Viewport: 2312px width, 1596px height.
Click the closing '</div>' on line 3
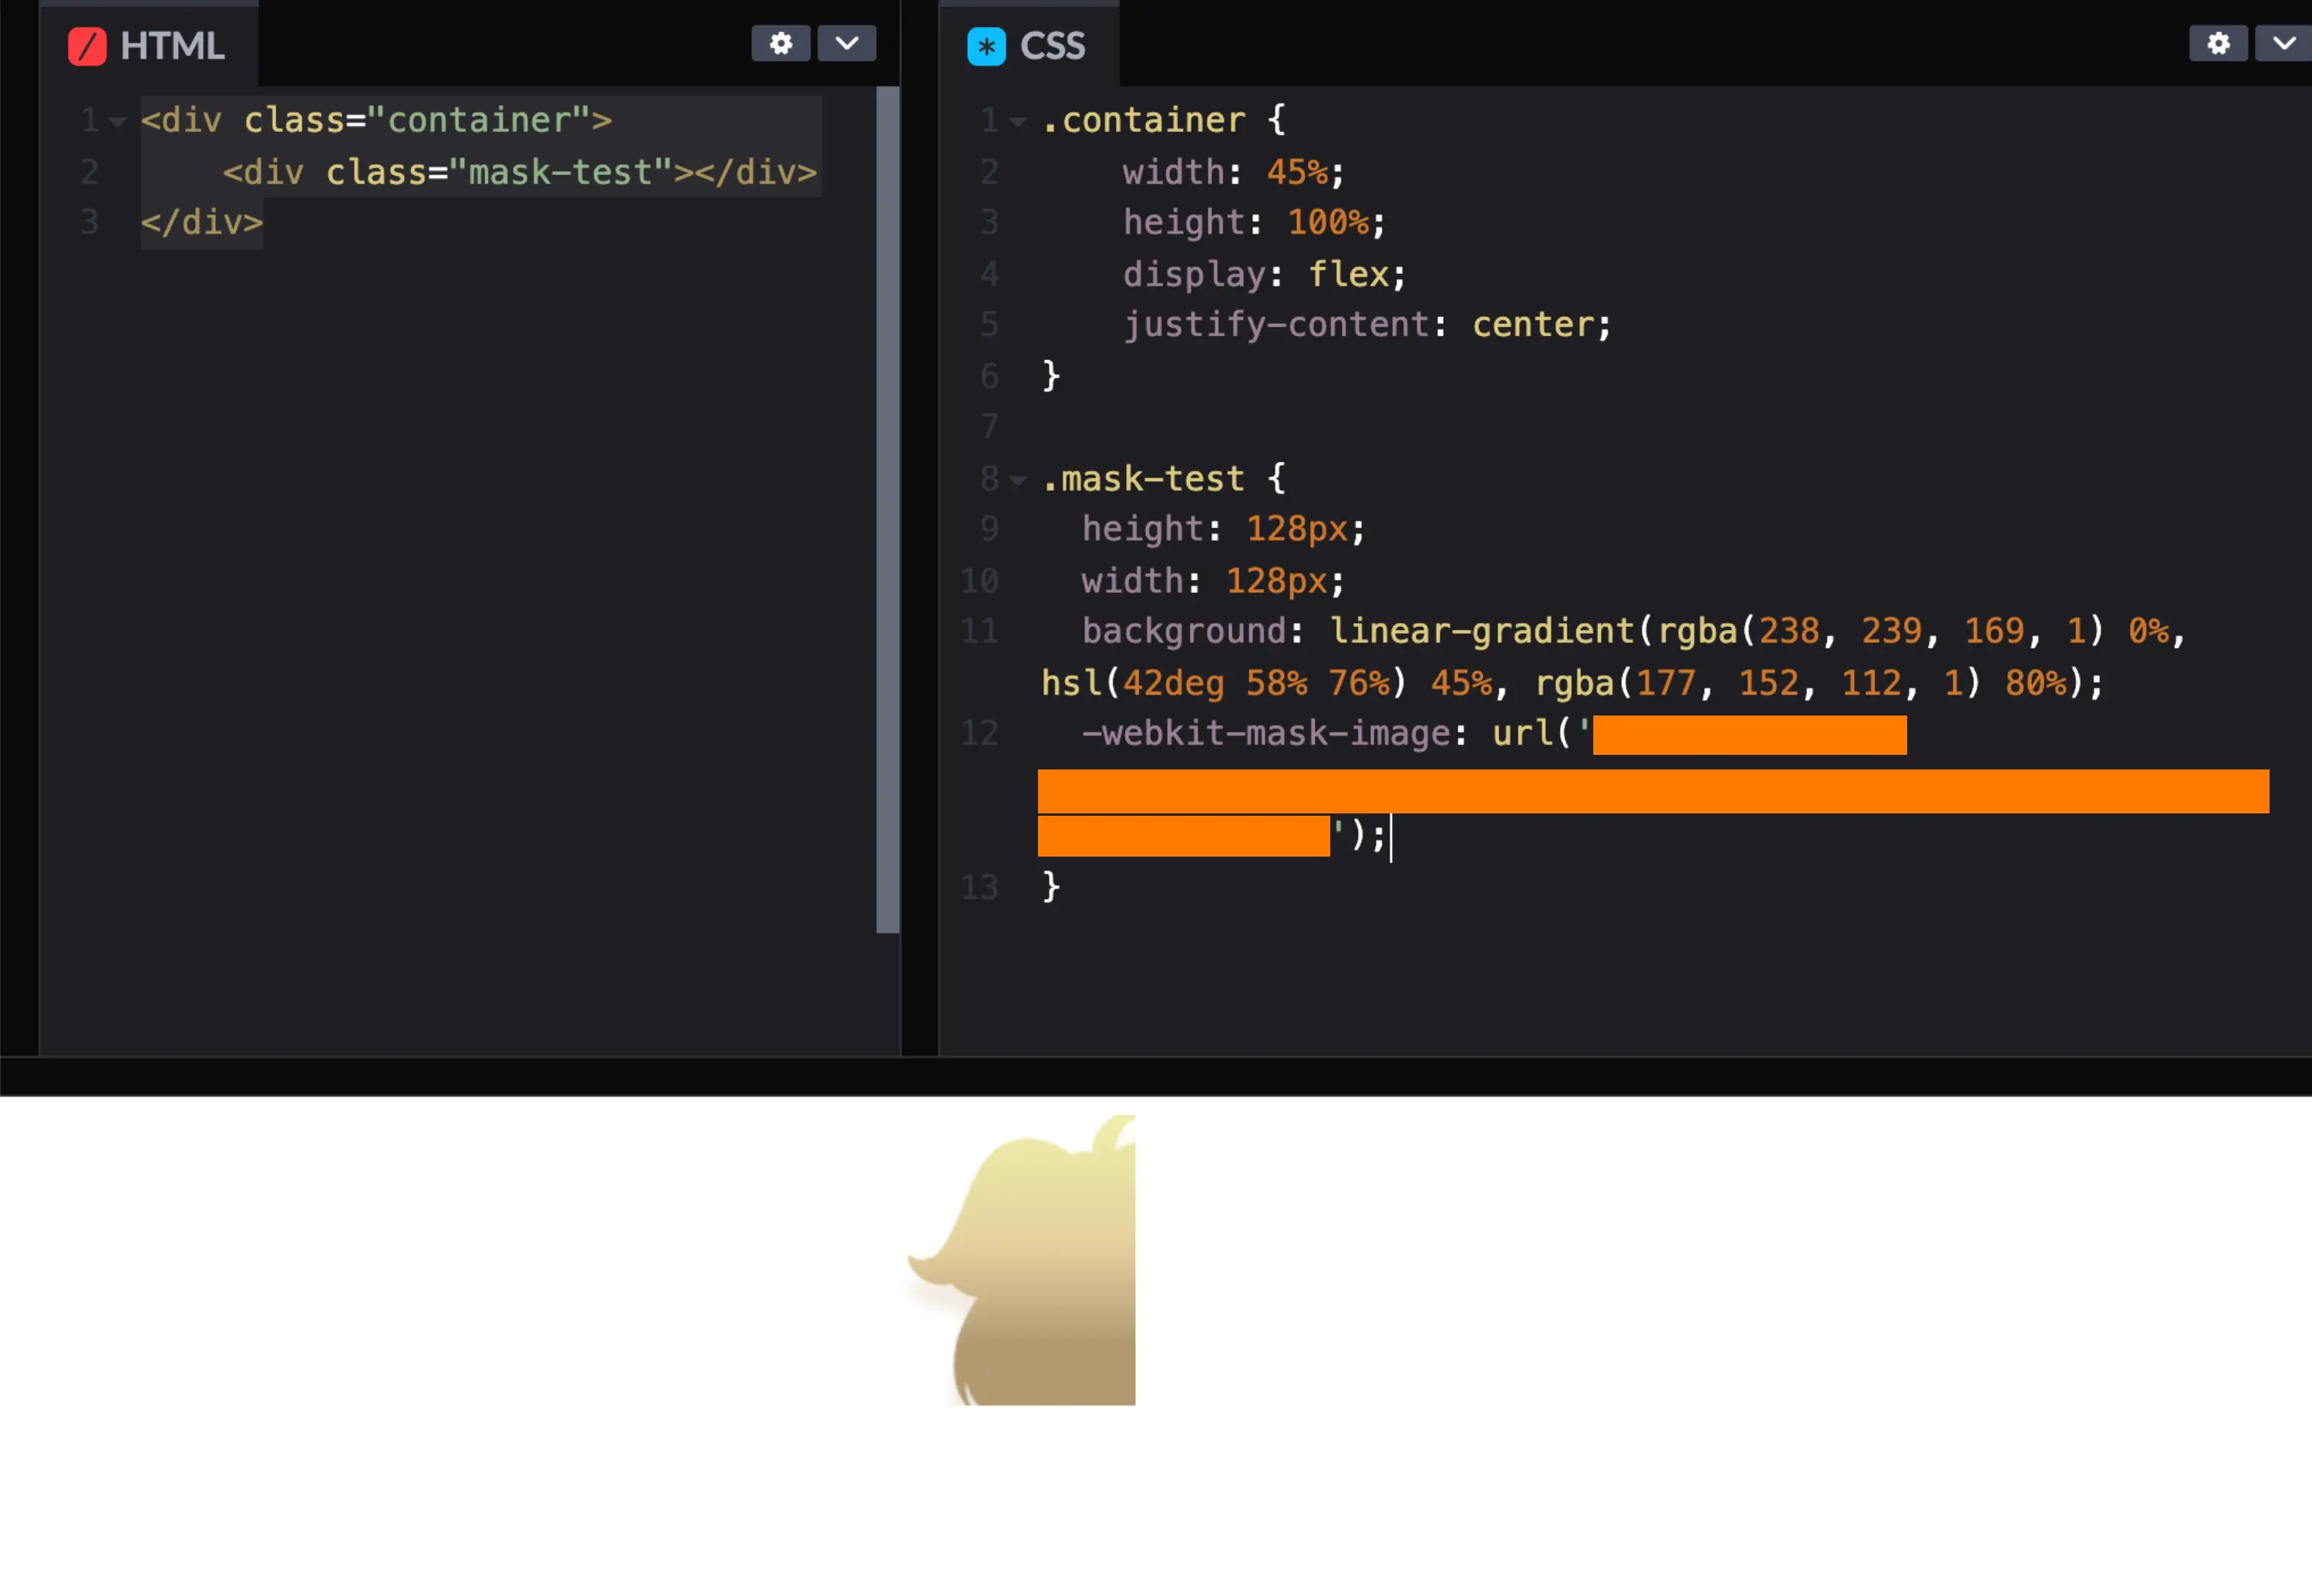point(202,222)
